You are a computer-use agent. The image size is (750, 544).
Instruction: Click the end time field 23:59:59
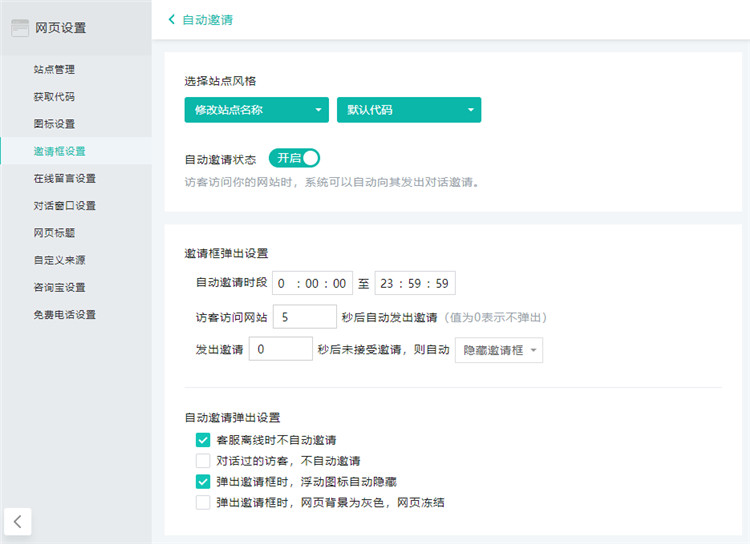[x=415, y=283]
